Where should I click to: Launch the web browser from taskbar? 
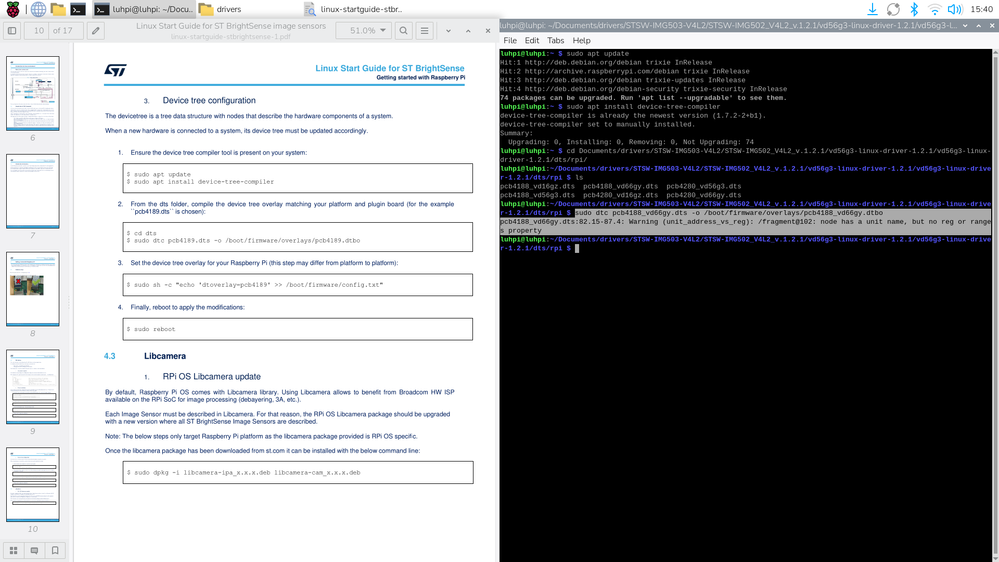38,9
